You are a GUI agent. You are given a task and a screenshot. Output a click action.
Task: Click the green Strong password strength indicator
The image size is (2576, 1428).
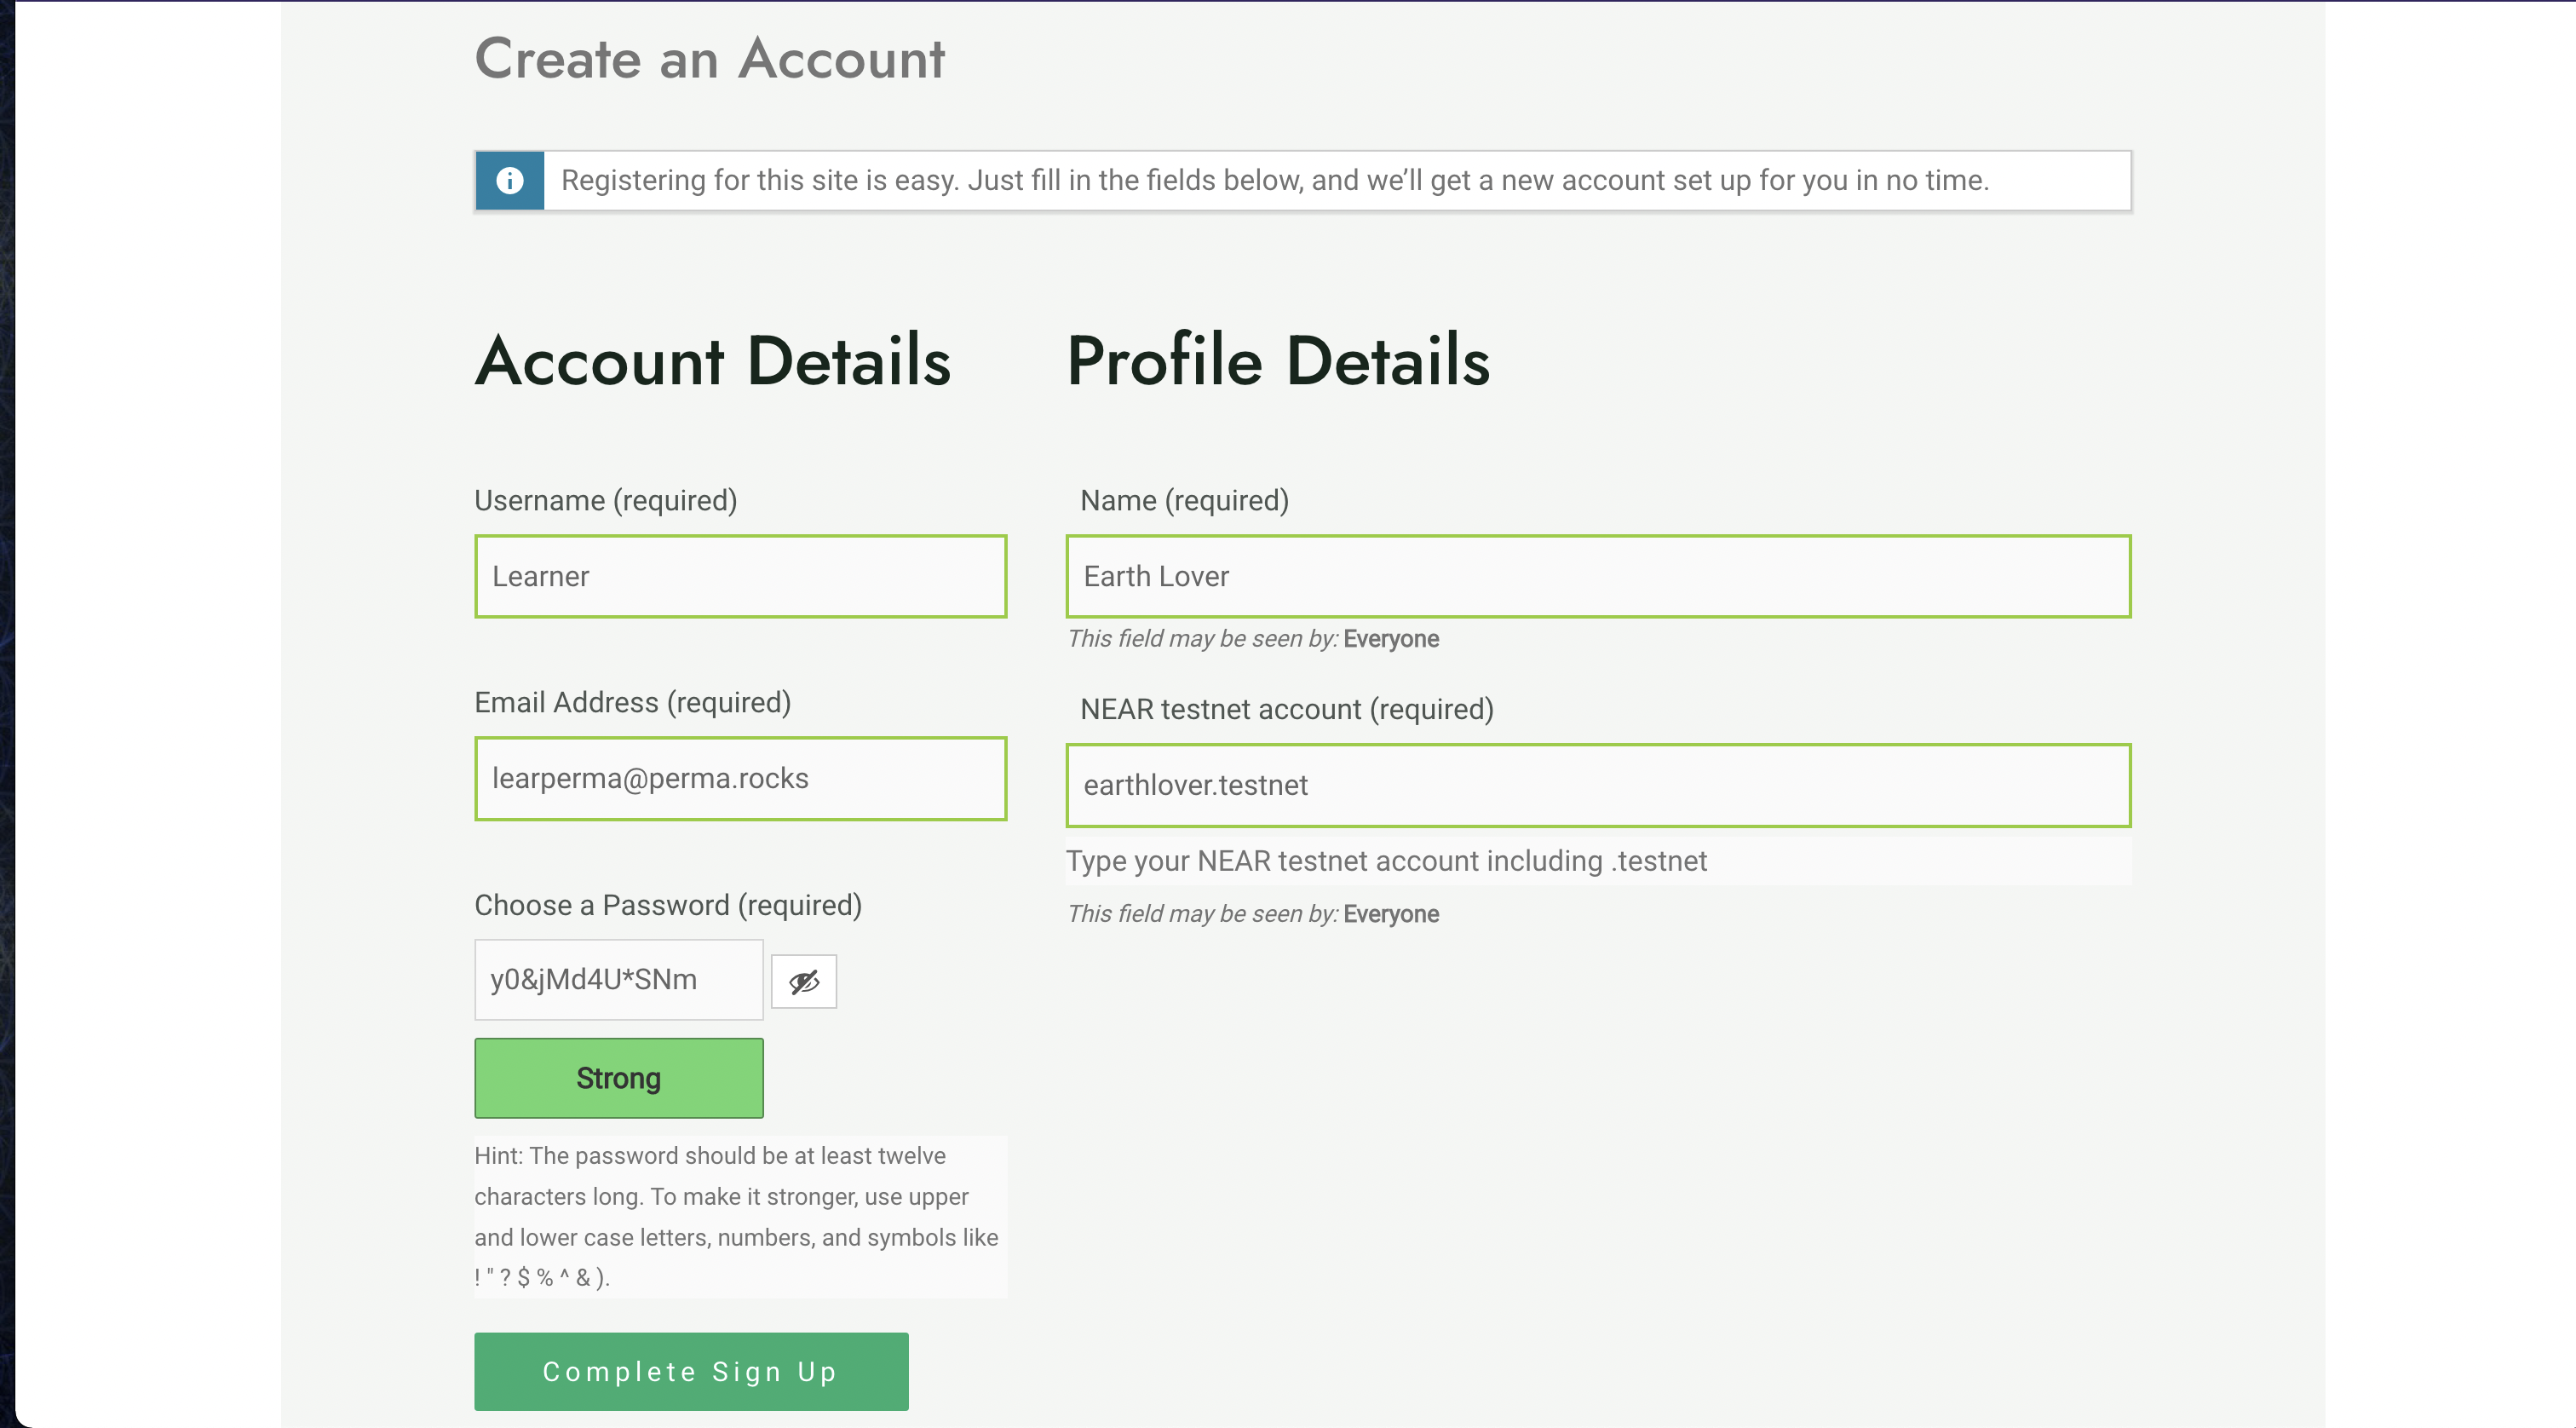tap(618, 1078)
